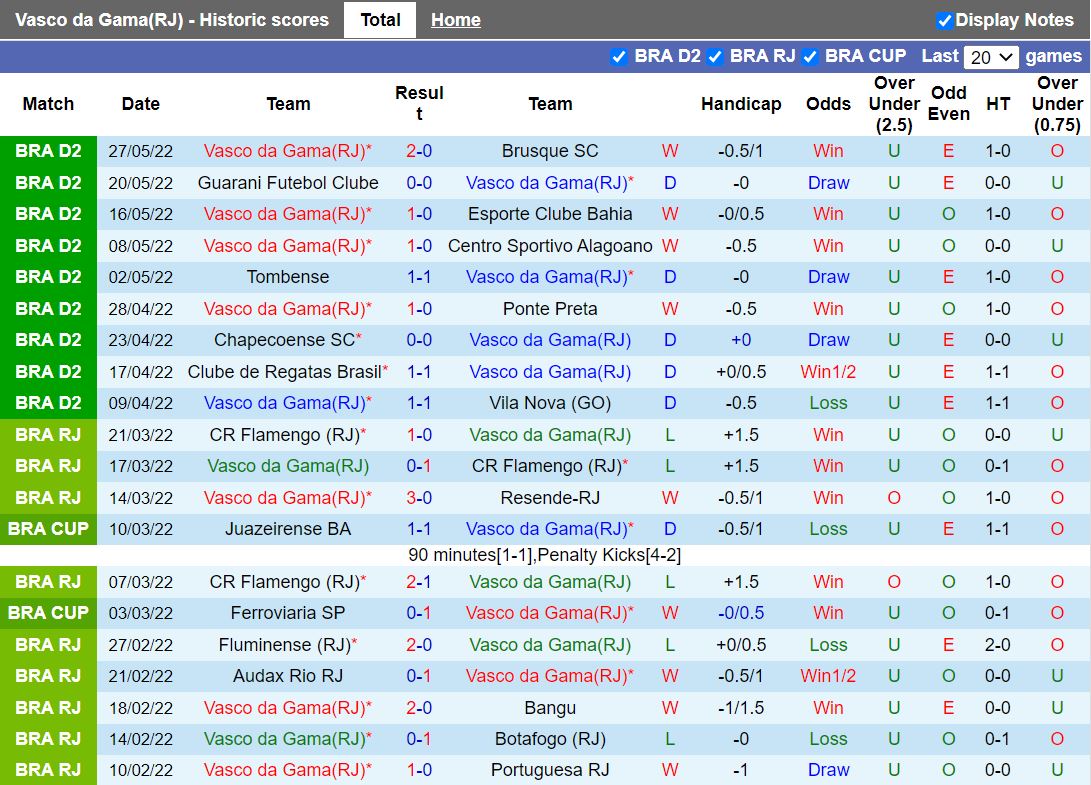The width and height of the screenshot is (1091, 785).
Task: Toggle the BRA D2 league filter checkbox
Action: point(620,57)
